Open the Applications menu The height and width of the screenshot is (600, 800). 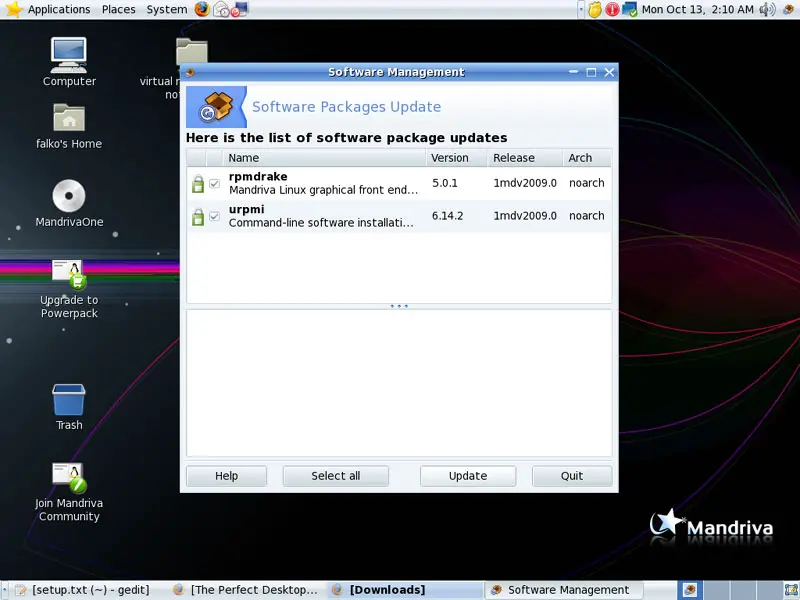coord(59,9)
